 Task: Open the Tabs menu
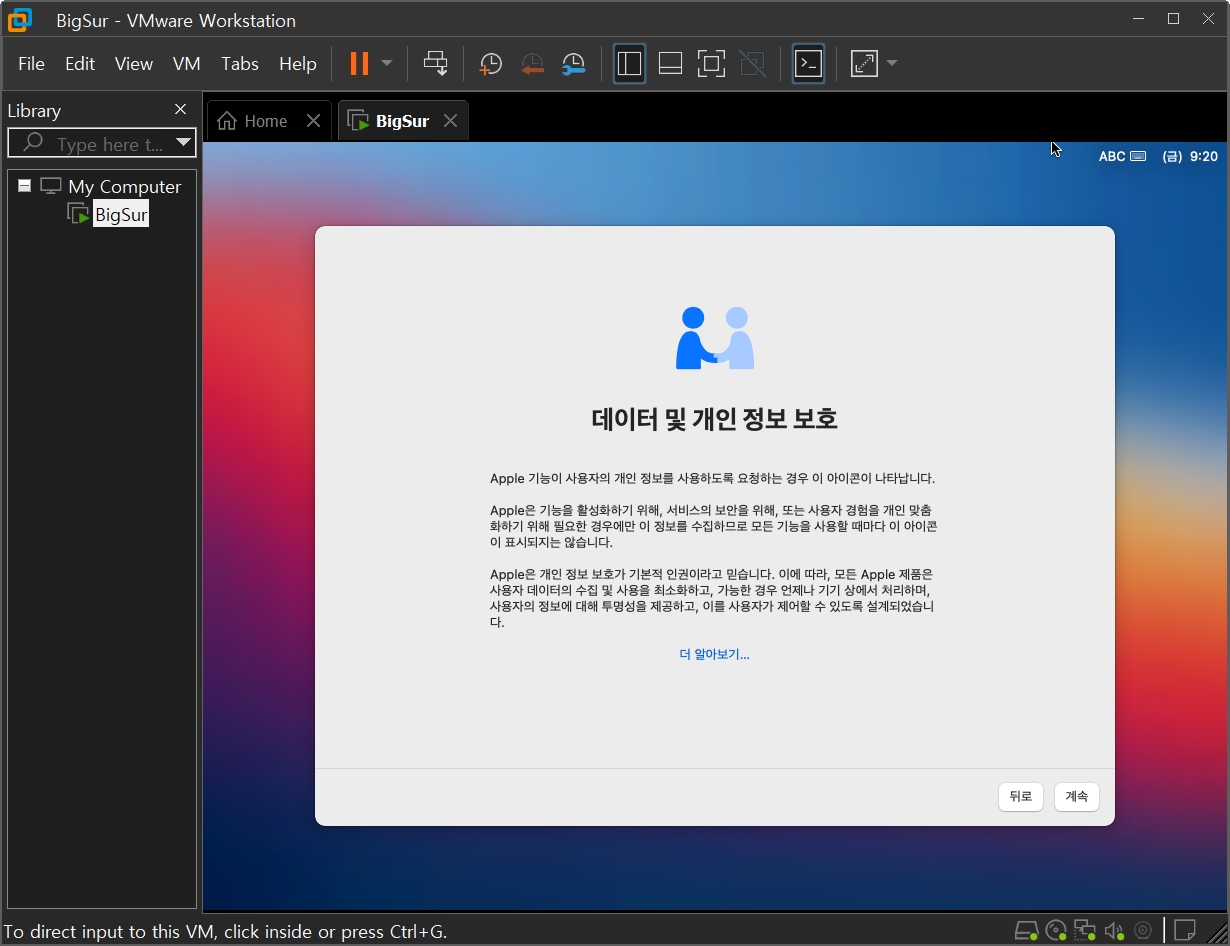click(240, 63)
